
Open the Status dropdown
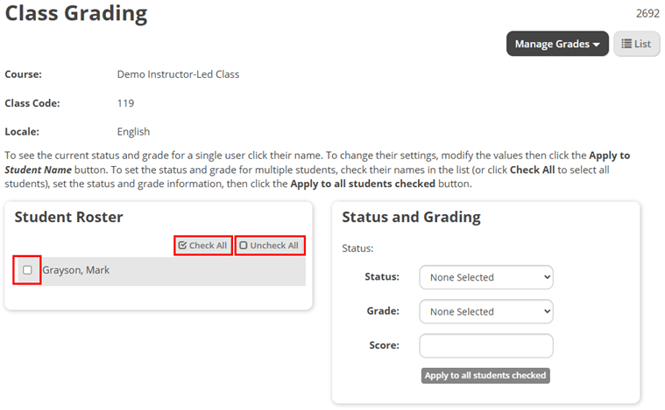[486, 277]
